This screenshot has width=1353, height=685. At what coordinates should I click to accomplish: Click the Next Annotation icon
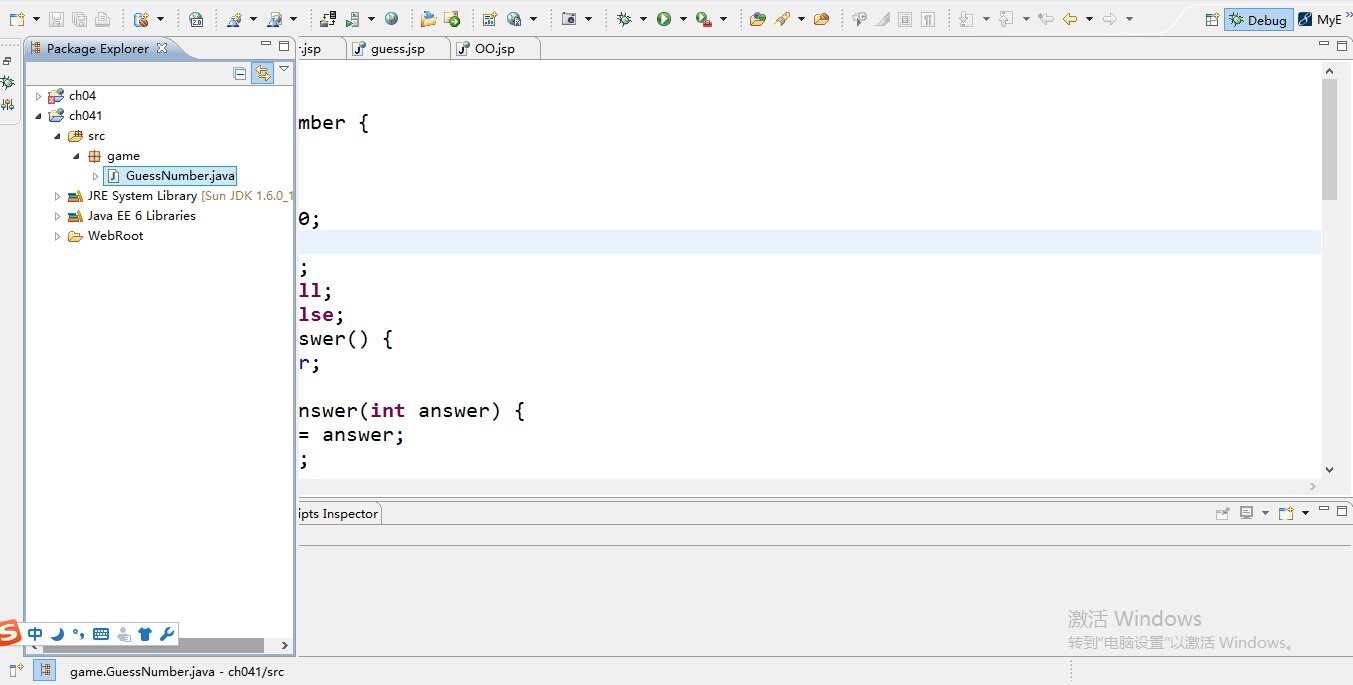(966, 19)
